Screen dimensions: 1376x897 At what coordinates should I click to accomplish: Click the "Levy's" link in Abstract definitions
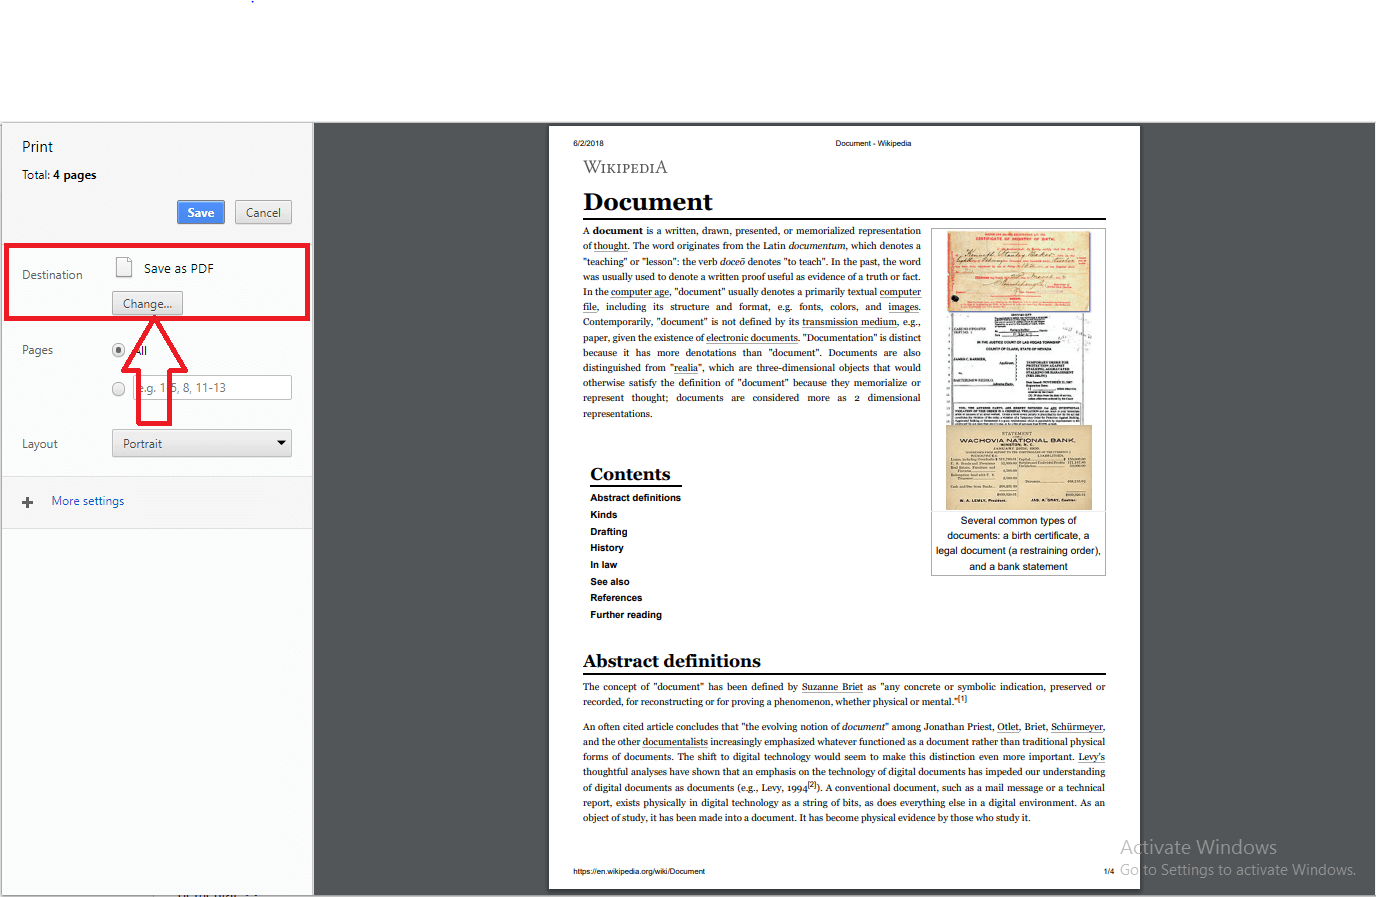point(1091,756)
